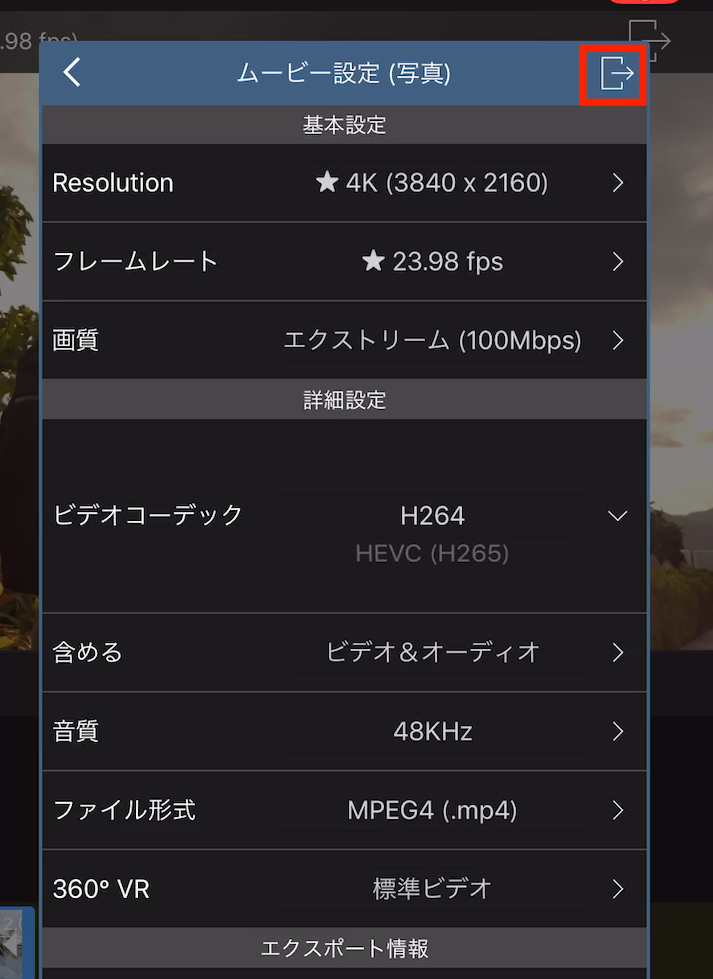713x979 pixels.
Task: Tap the エクストリーム (100Mbps) quality value
Action: (432, 341)
